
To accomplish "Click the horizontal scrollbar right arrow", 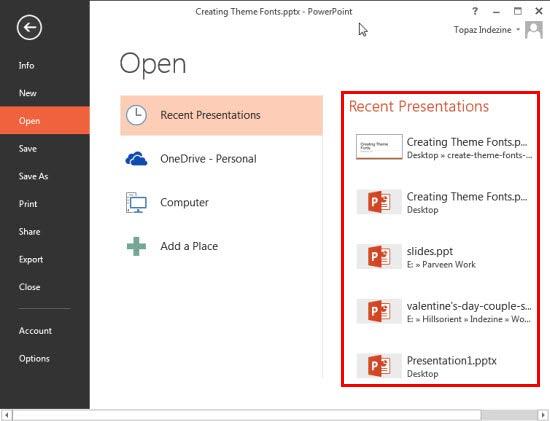I will tap(544, 415).
